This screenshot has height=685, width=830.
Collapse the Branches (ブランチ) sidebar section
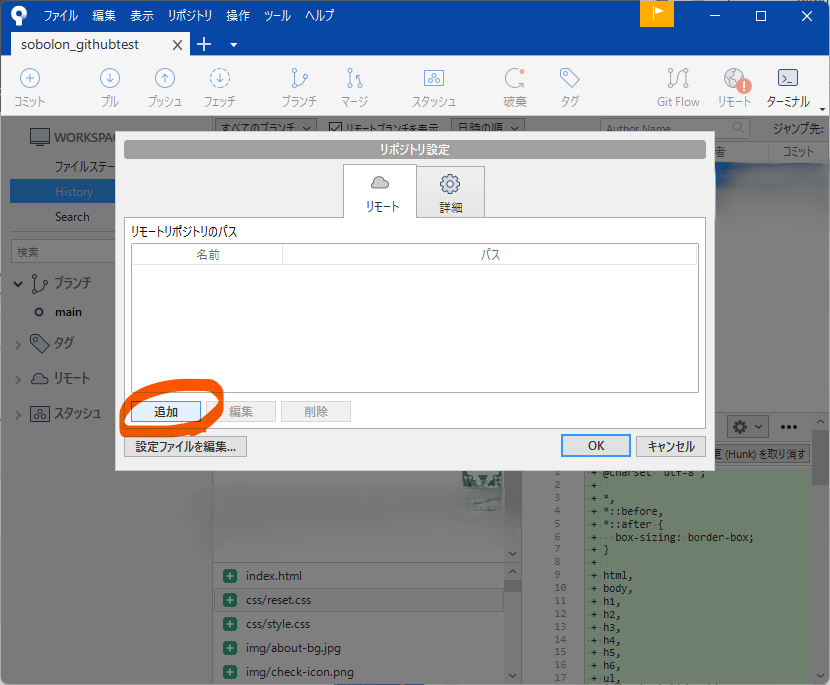pos(18,284)
